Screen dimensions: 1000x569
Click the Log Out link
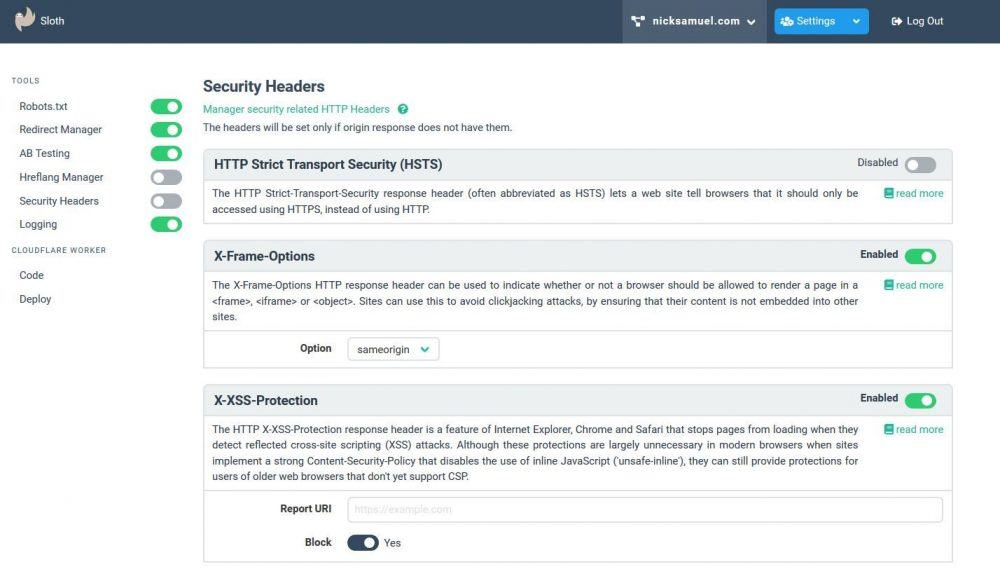pos(917,21)
